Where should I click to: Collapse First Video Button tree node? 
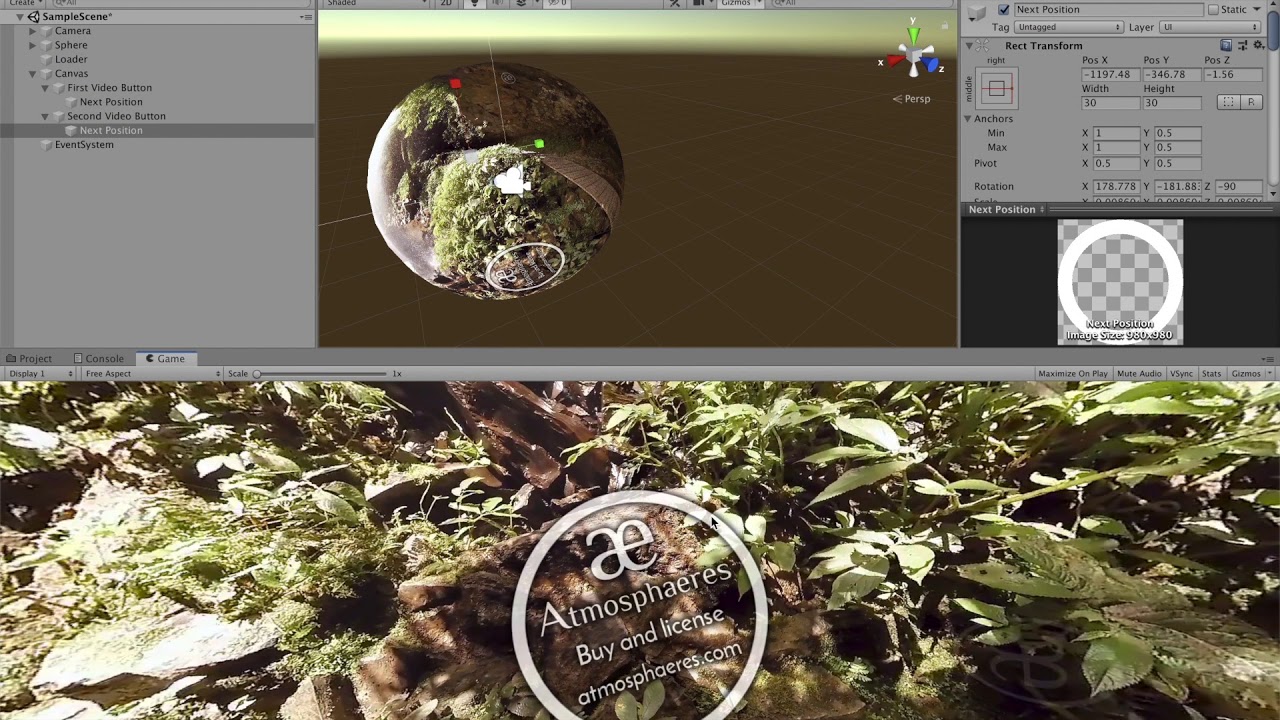45,88
